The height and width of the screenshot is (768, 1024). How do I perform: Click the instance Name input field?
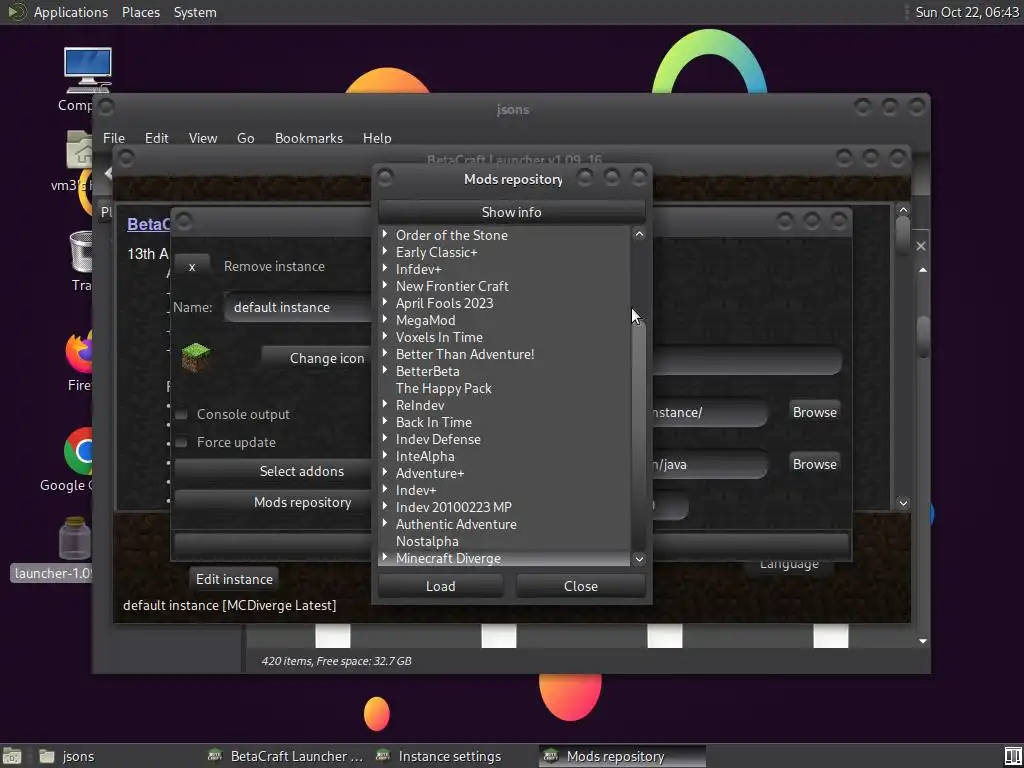pos(298,308)
